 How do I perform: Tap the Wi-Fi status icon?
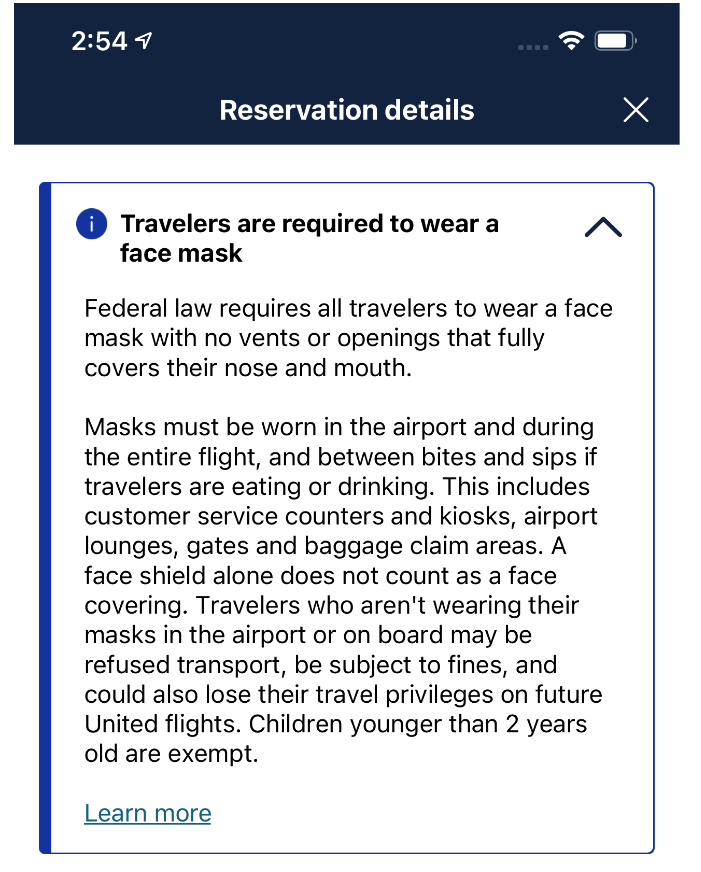pyautogui.click(x=571, y=41)
